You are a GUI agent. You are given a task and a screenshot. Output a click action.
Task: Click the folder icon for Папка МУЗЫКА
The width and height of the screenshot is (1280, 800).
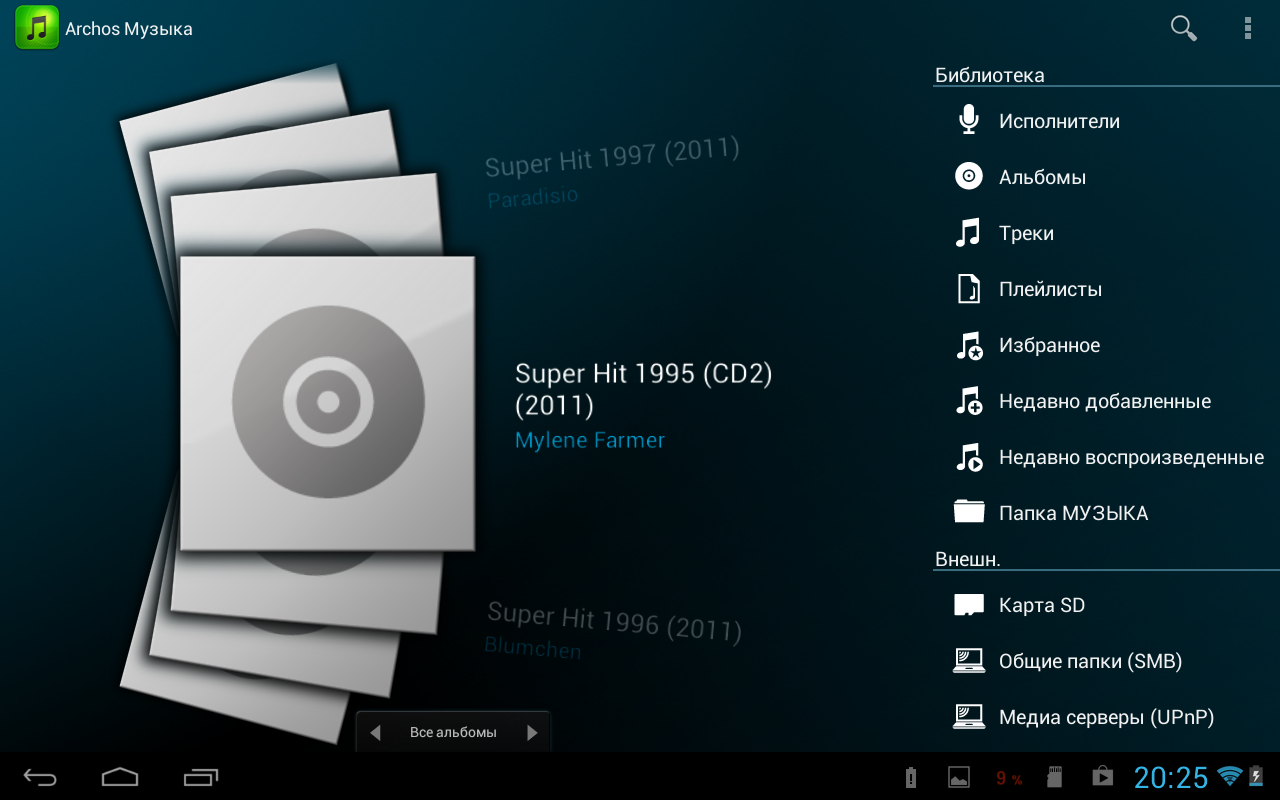pyautogui.click(x=969, y=512)
